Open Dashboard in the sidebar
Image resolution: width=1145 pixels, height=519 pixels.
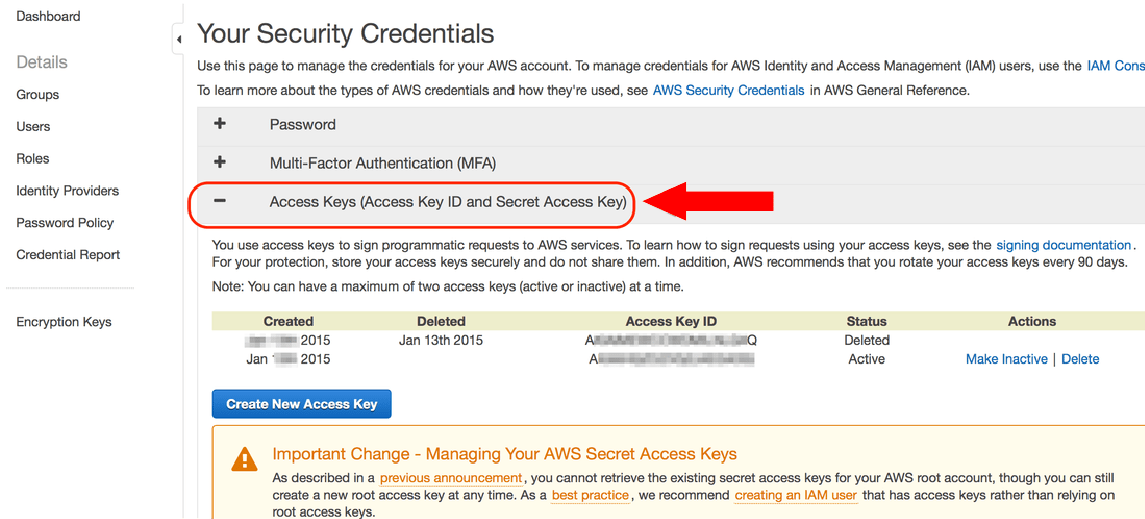[48, 16]
